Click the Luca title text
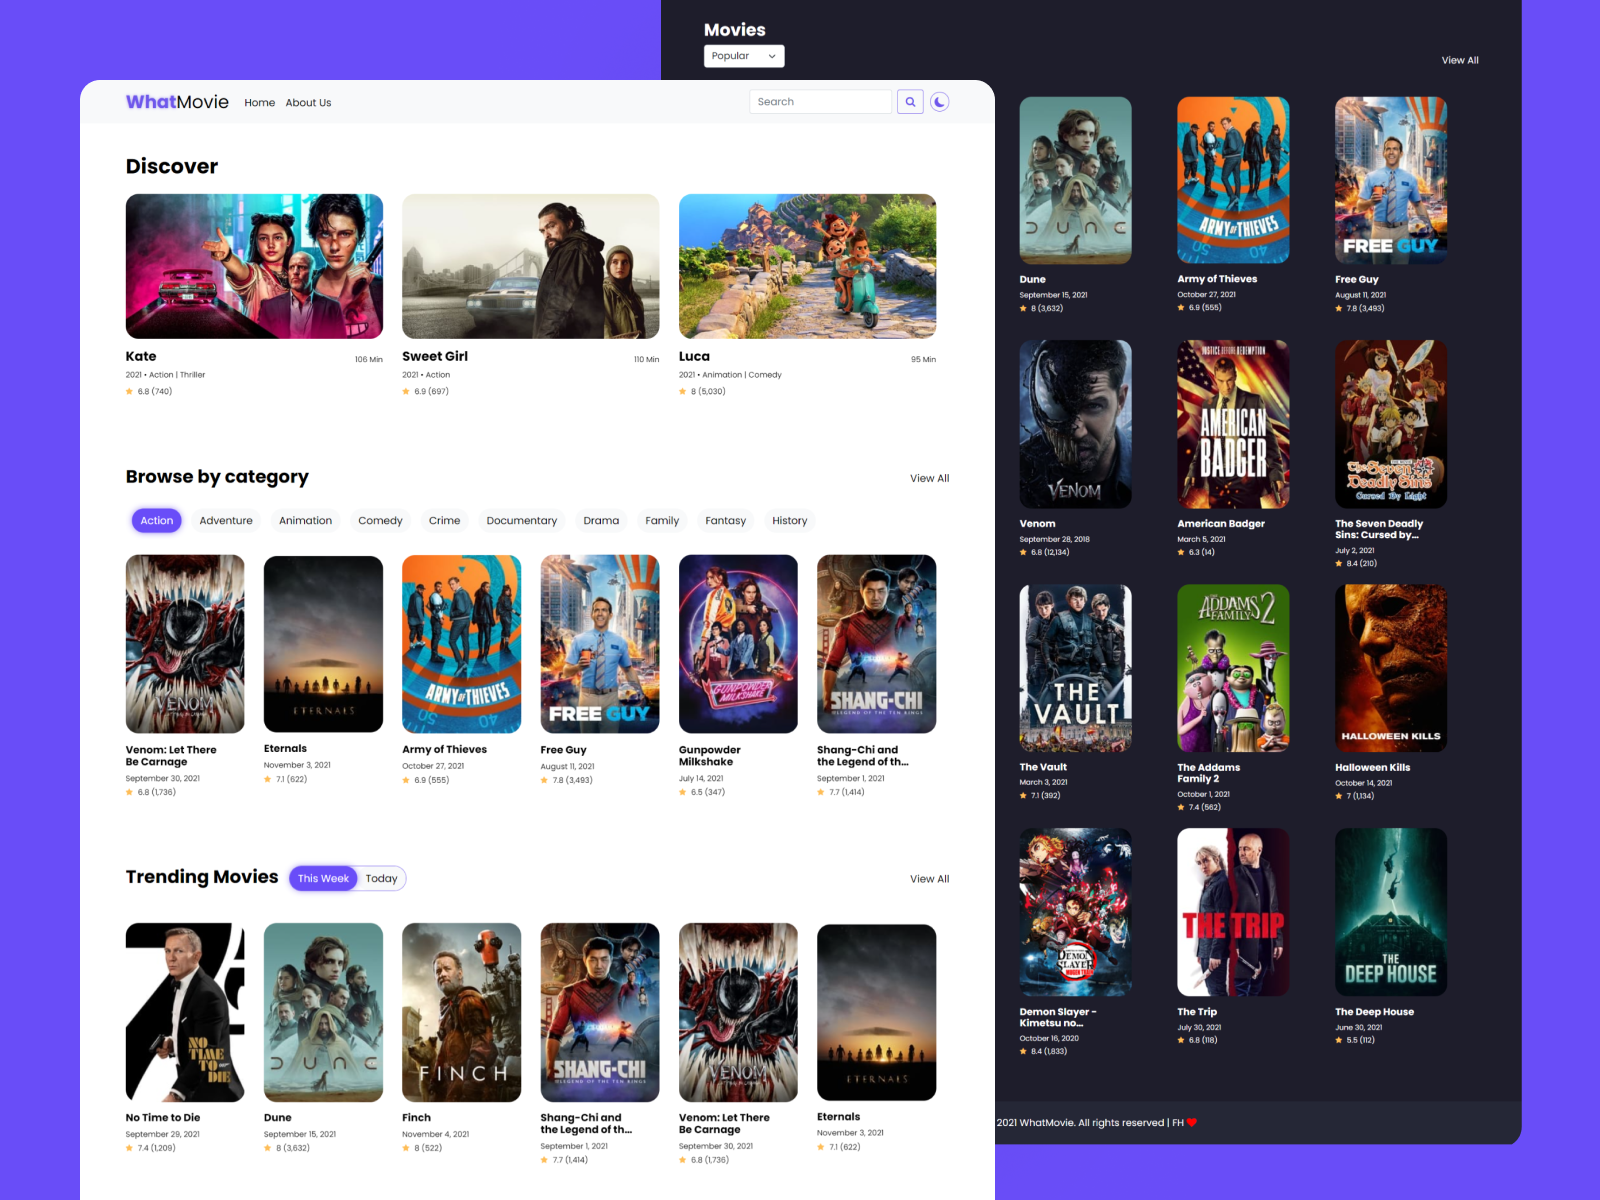 tap(694, 357)
